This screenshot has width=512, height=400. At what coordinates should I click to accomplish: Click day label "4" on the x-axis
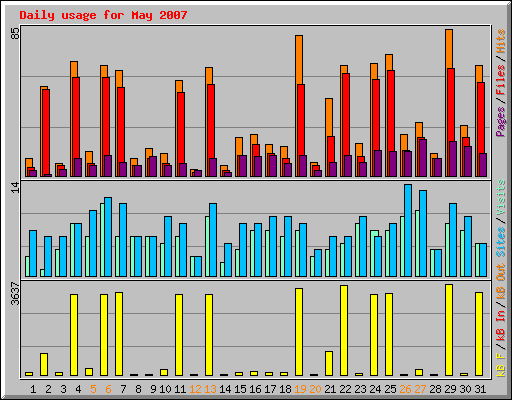(x=78, y=389)
